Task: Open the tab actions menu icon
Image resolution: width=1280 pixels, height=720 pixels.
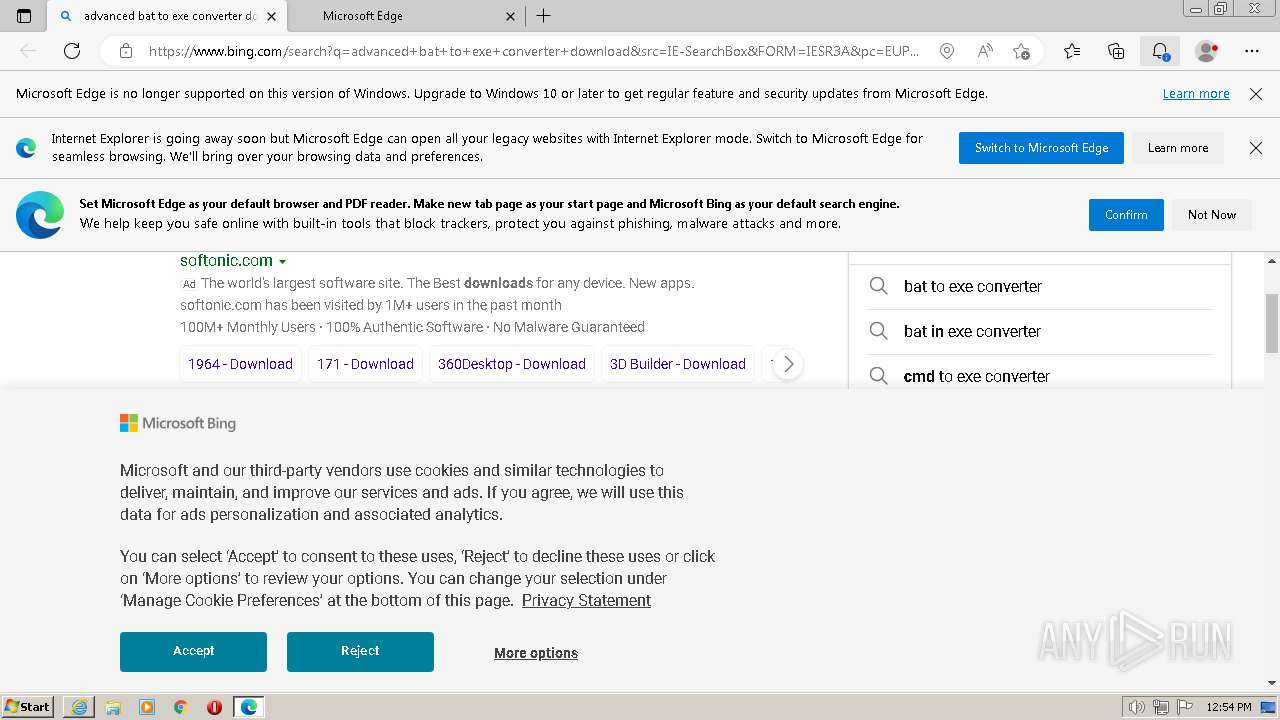Action: [24, 16]
